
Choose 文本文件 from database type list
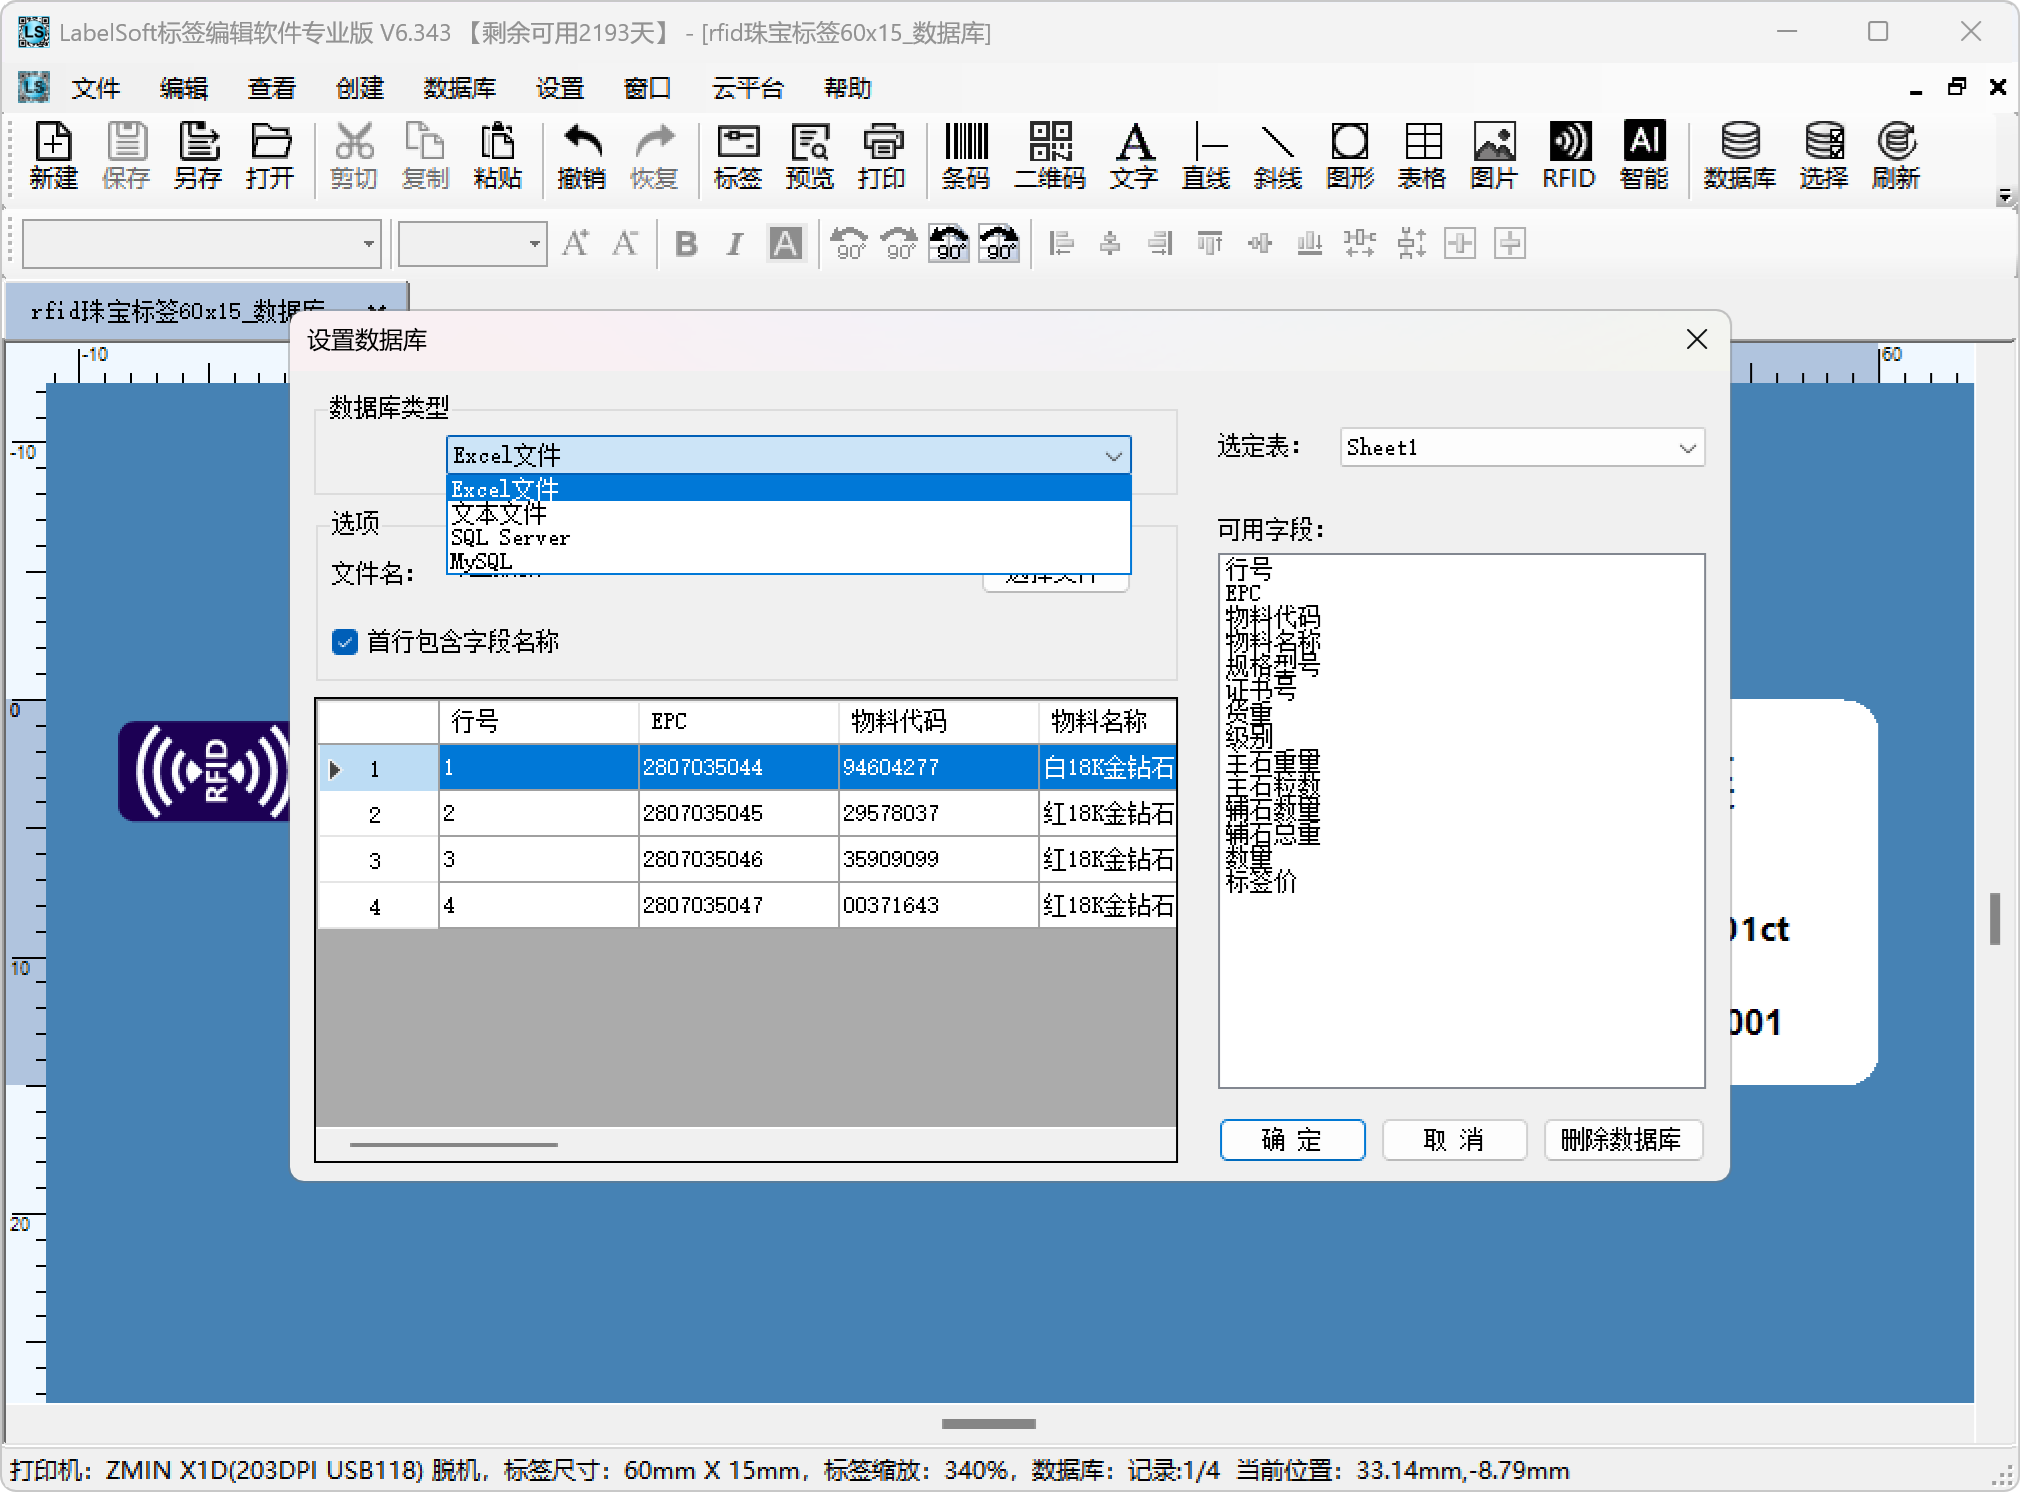[788, 514]
